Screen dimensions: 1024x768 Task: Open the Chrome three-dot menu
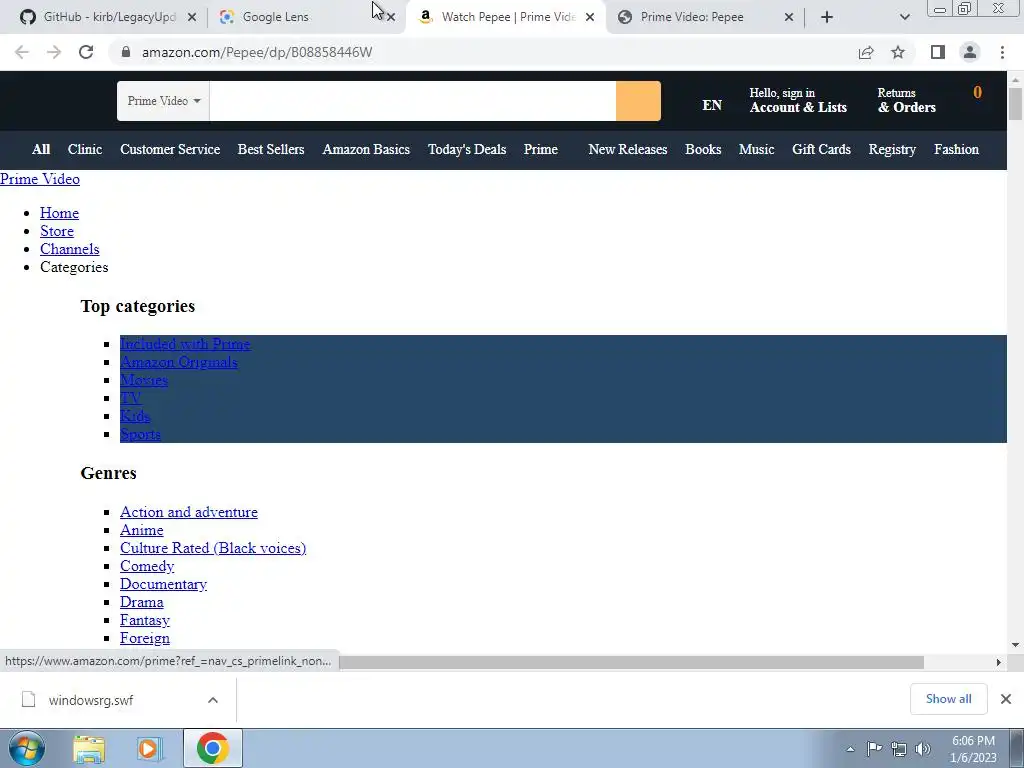(x=1002, y=52)
